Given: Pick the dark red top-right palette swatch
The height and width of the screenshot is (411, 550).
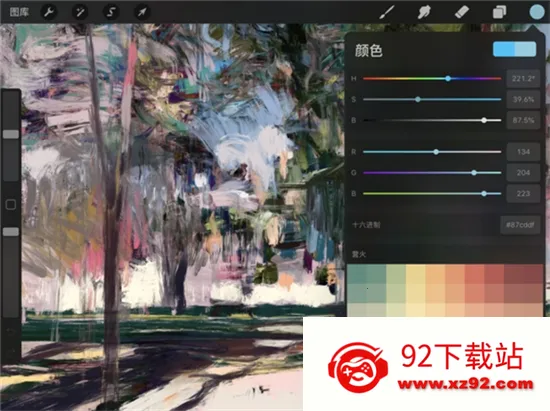Looking at the screenshot, I should pyautogui.click(x=534, y=274).
